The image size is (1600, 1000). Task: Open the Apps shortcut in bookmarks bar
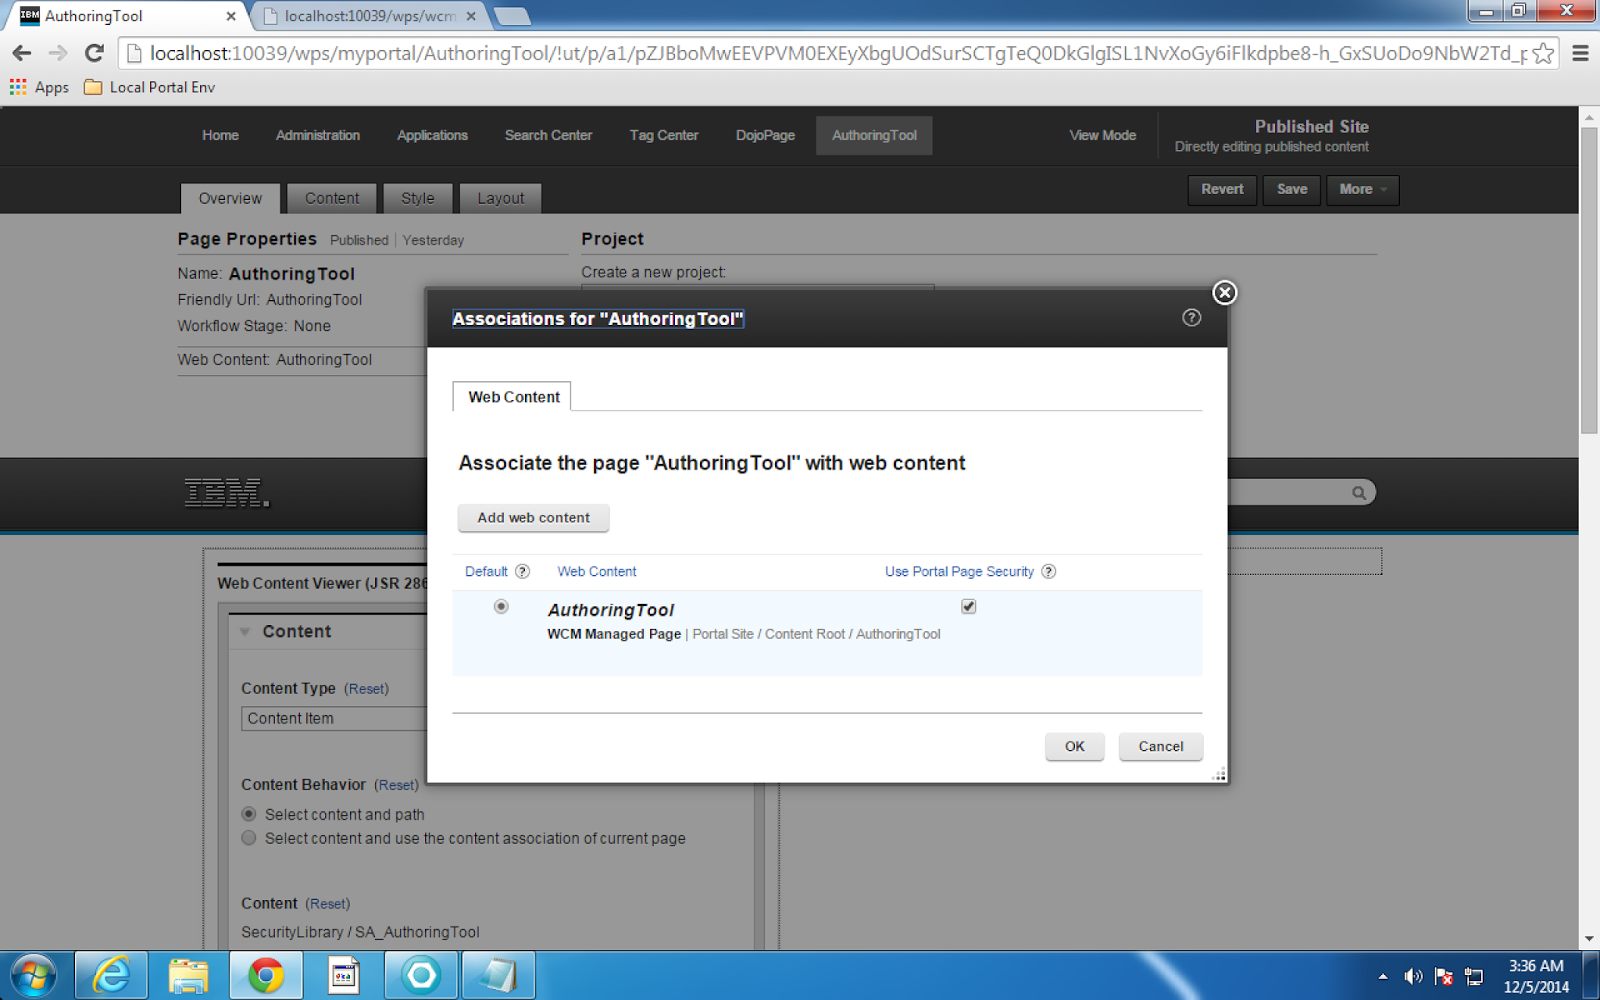[40, 87]
